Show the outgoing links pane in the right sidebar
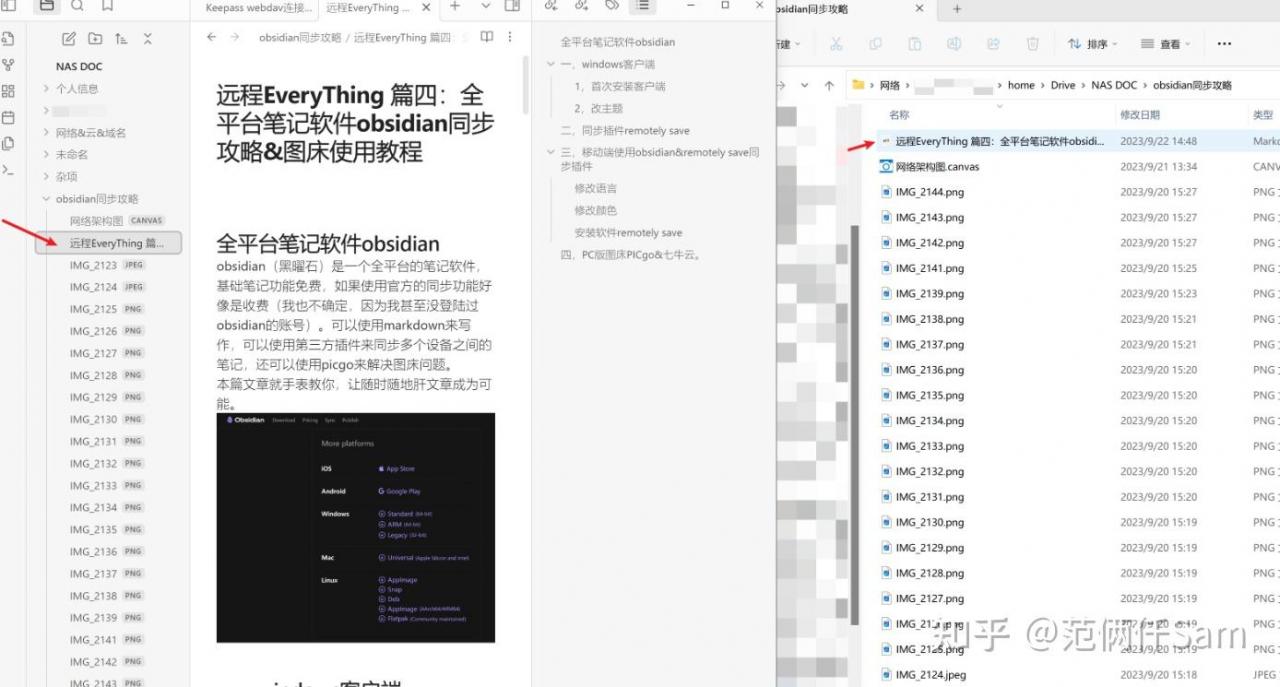 point(582,6)
